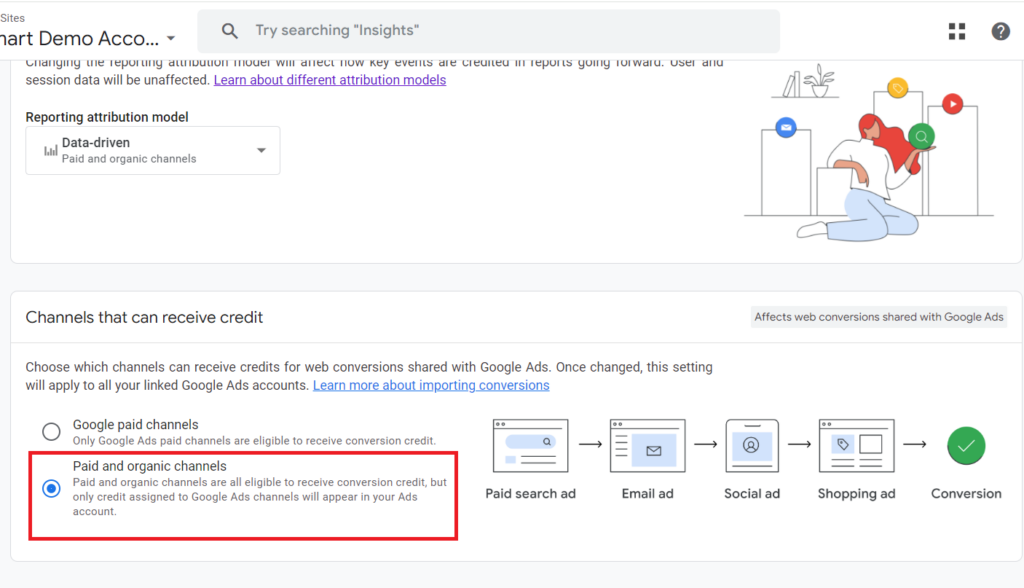Open Learn about different attribution models link

[x=330, y=80]
